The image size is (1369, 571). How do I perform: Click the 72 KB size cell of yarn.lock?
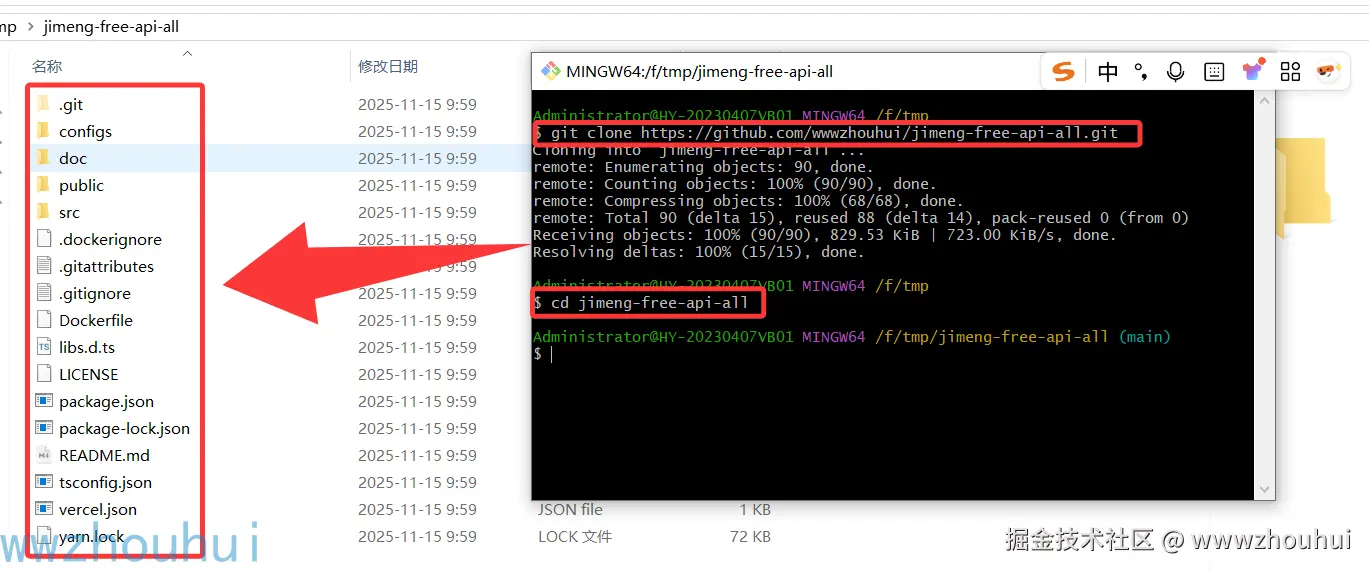[750, 536]
